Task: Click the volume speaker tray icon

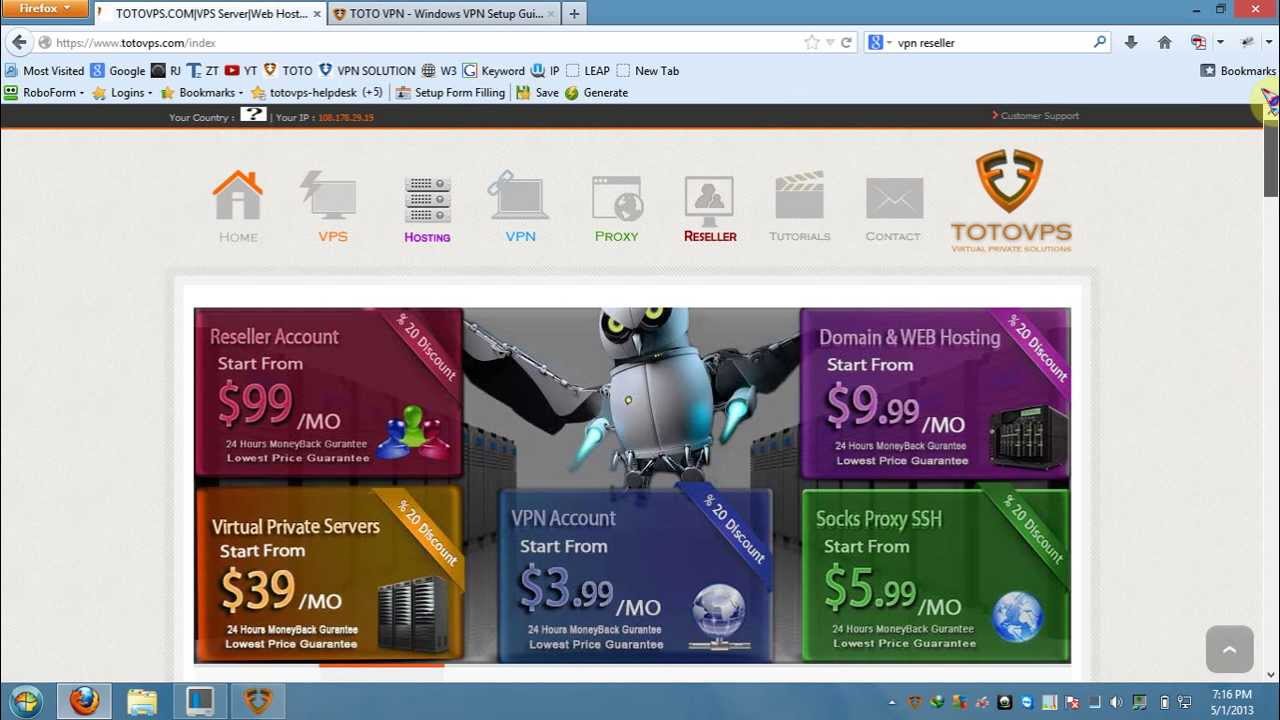Action: point(1117,703)
